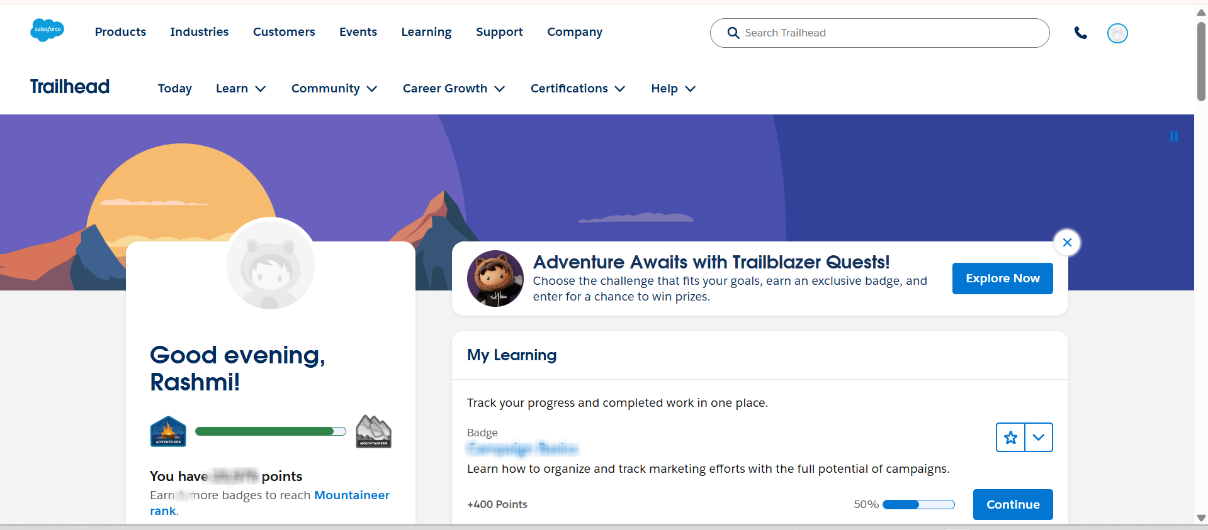Viewport: 1208px width, 530px height.
Task: Open the user profile avatar menu
Action: tap(1117, 33)
